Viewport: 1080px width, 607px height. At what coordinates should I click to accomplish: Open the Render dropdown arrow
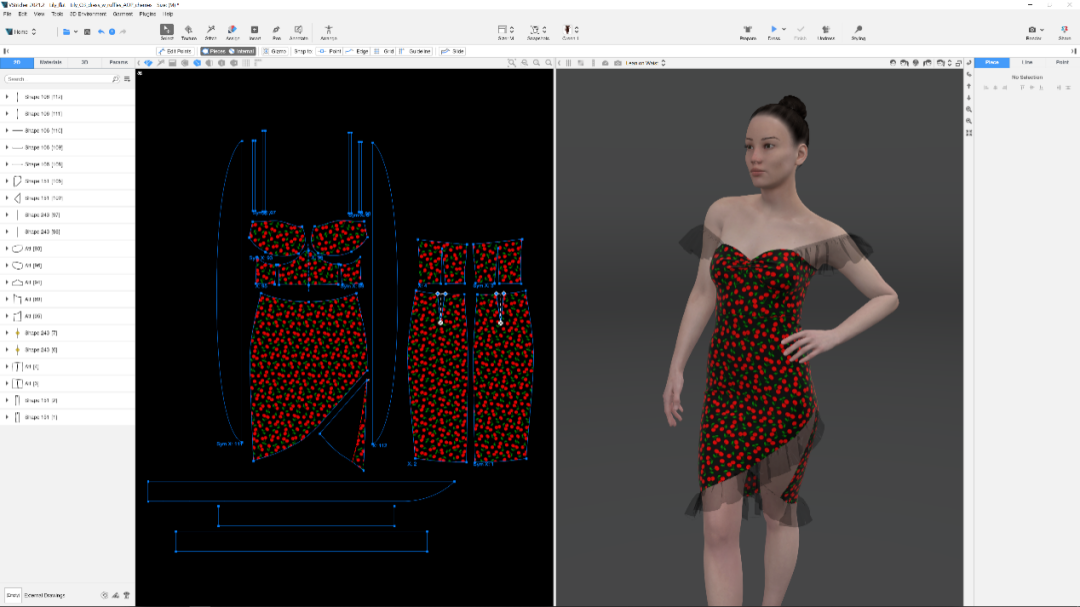(x=1043, y=30)
